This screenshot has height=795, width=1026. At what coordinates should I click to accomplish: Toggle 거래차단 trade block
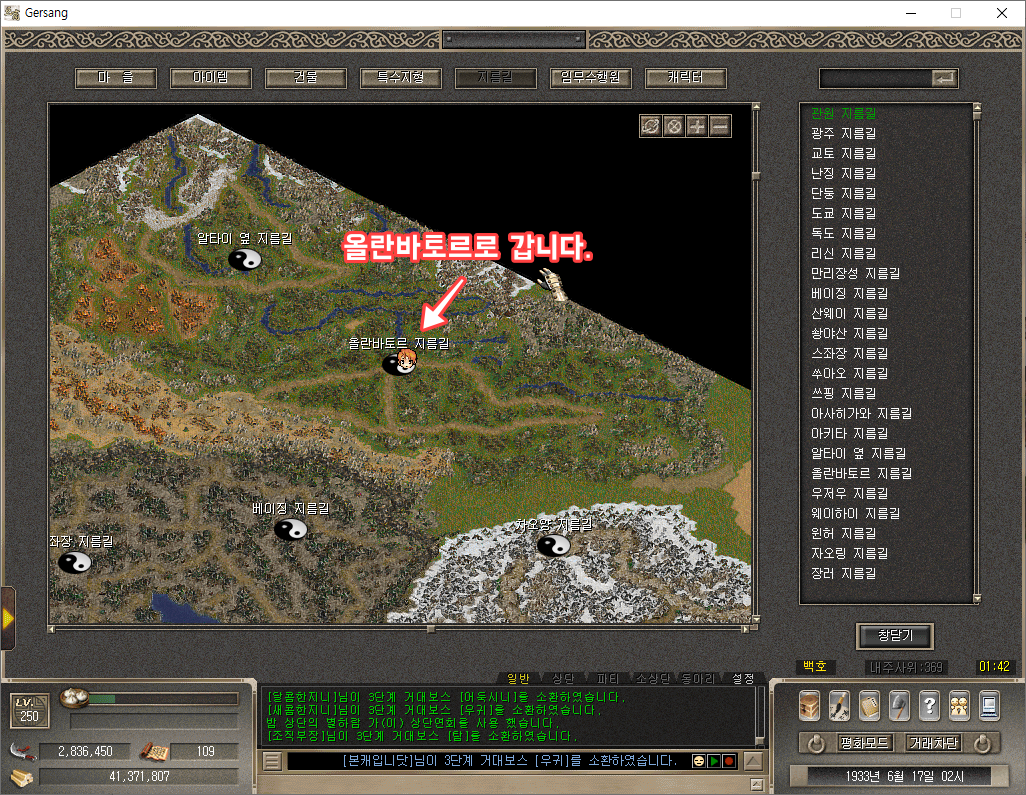[934, 743]
